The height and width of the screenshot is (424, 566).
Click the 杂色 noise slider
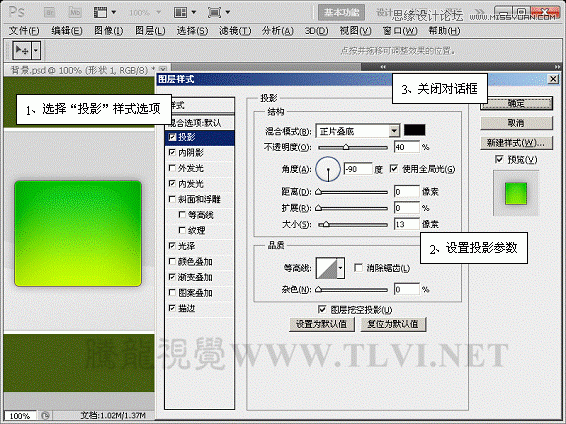[353, 289]
